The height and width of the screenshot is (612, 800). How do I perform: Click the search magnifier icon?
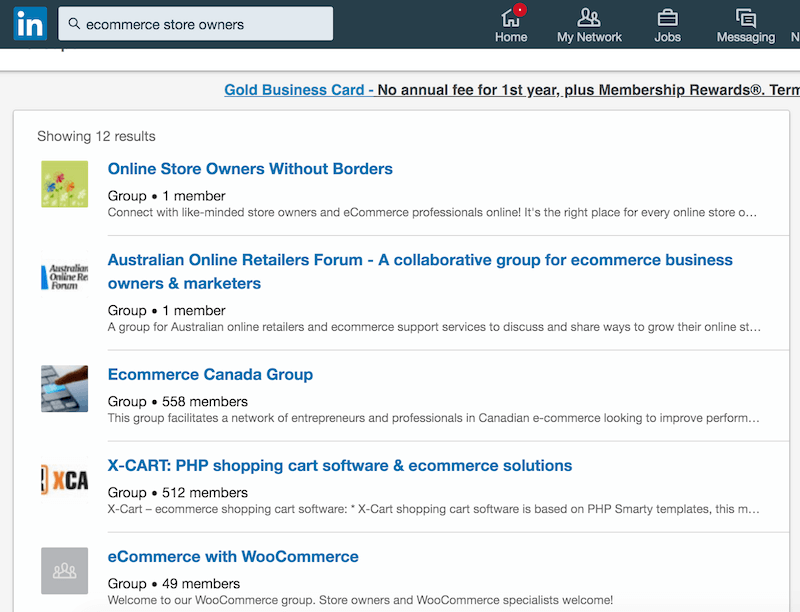click(x=74, y=23)
